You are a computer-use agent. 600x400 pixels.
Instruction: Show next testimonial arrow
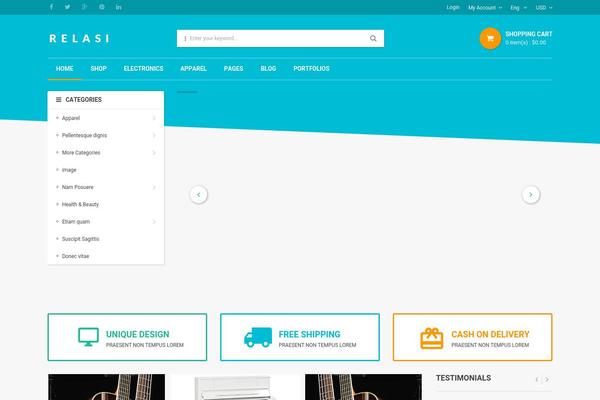(547, 379)
